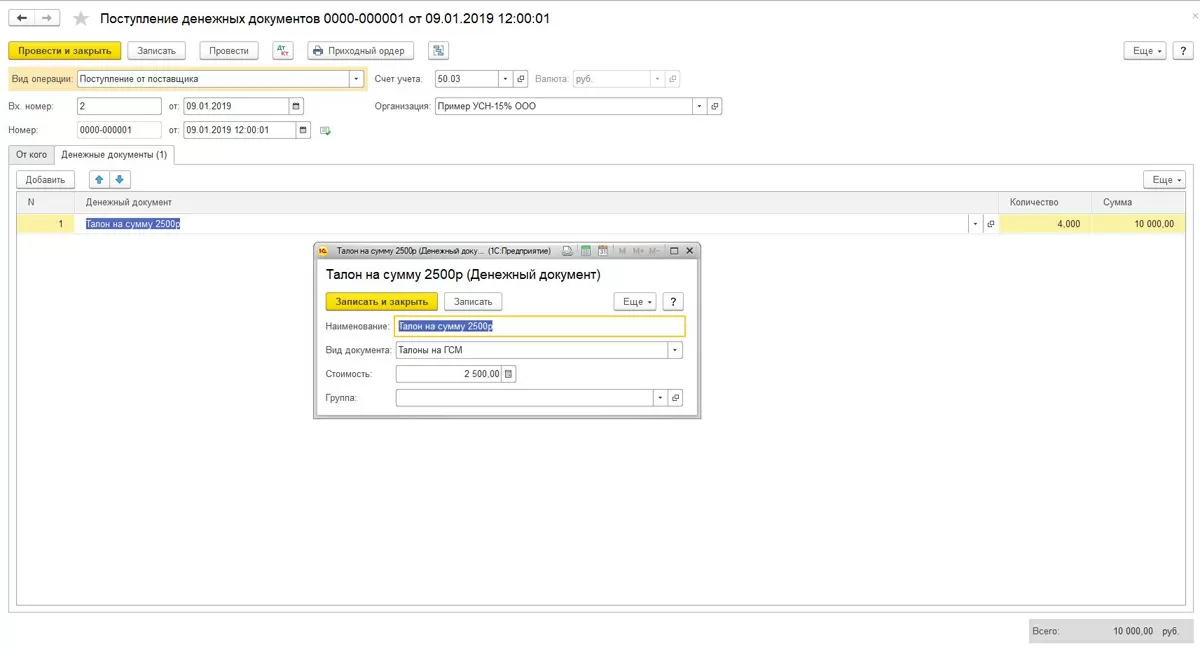Move the table row down
The height and width of the screenshot is (649, 1200).
(x=119, y=180)
